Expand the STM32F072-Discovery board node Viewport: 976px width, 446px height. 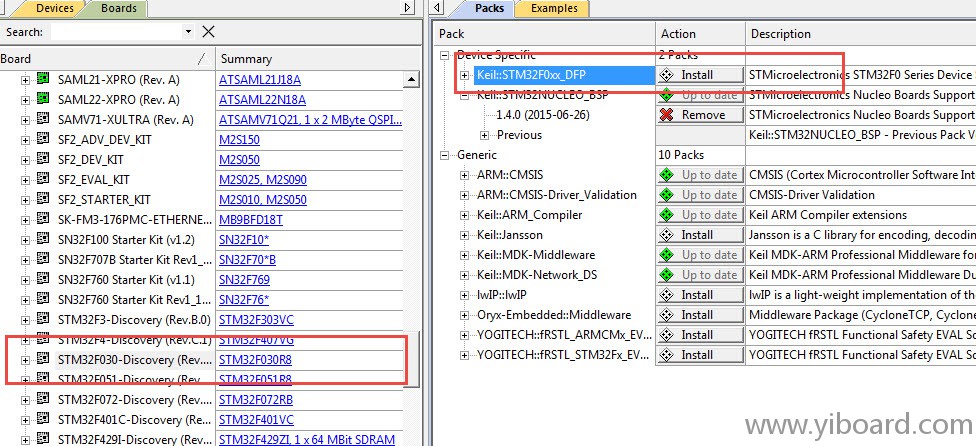click(x=25, y=400)
